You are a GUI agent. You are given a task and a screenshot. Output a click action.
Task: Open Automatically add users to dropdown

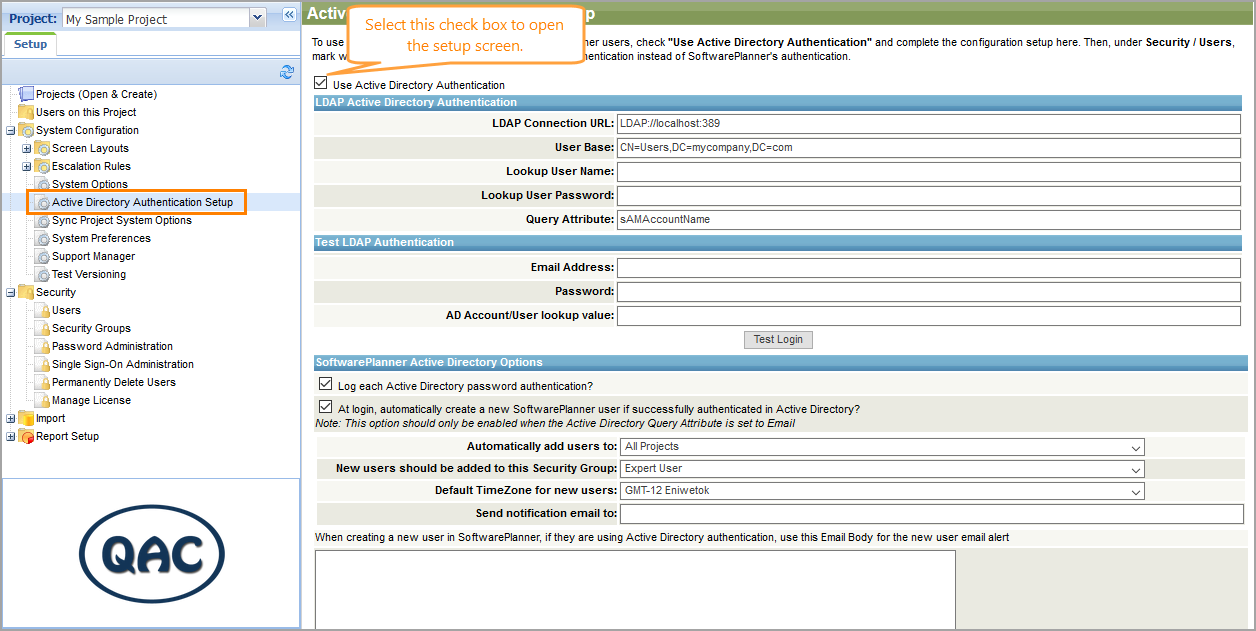(881, 447)
